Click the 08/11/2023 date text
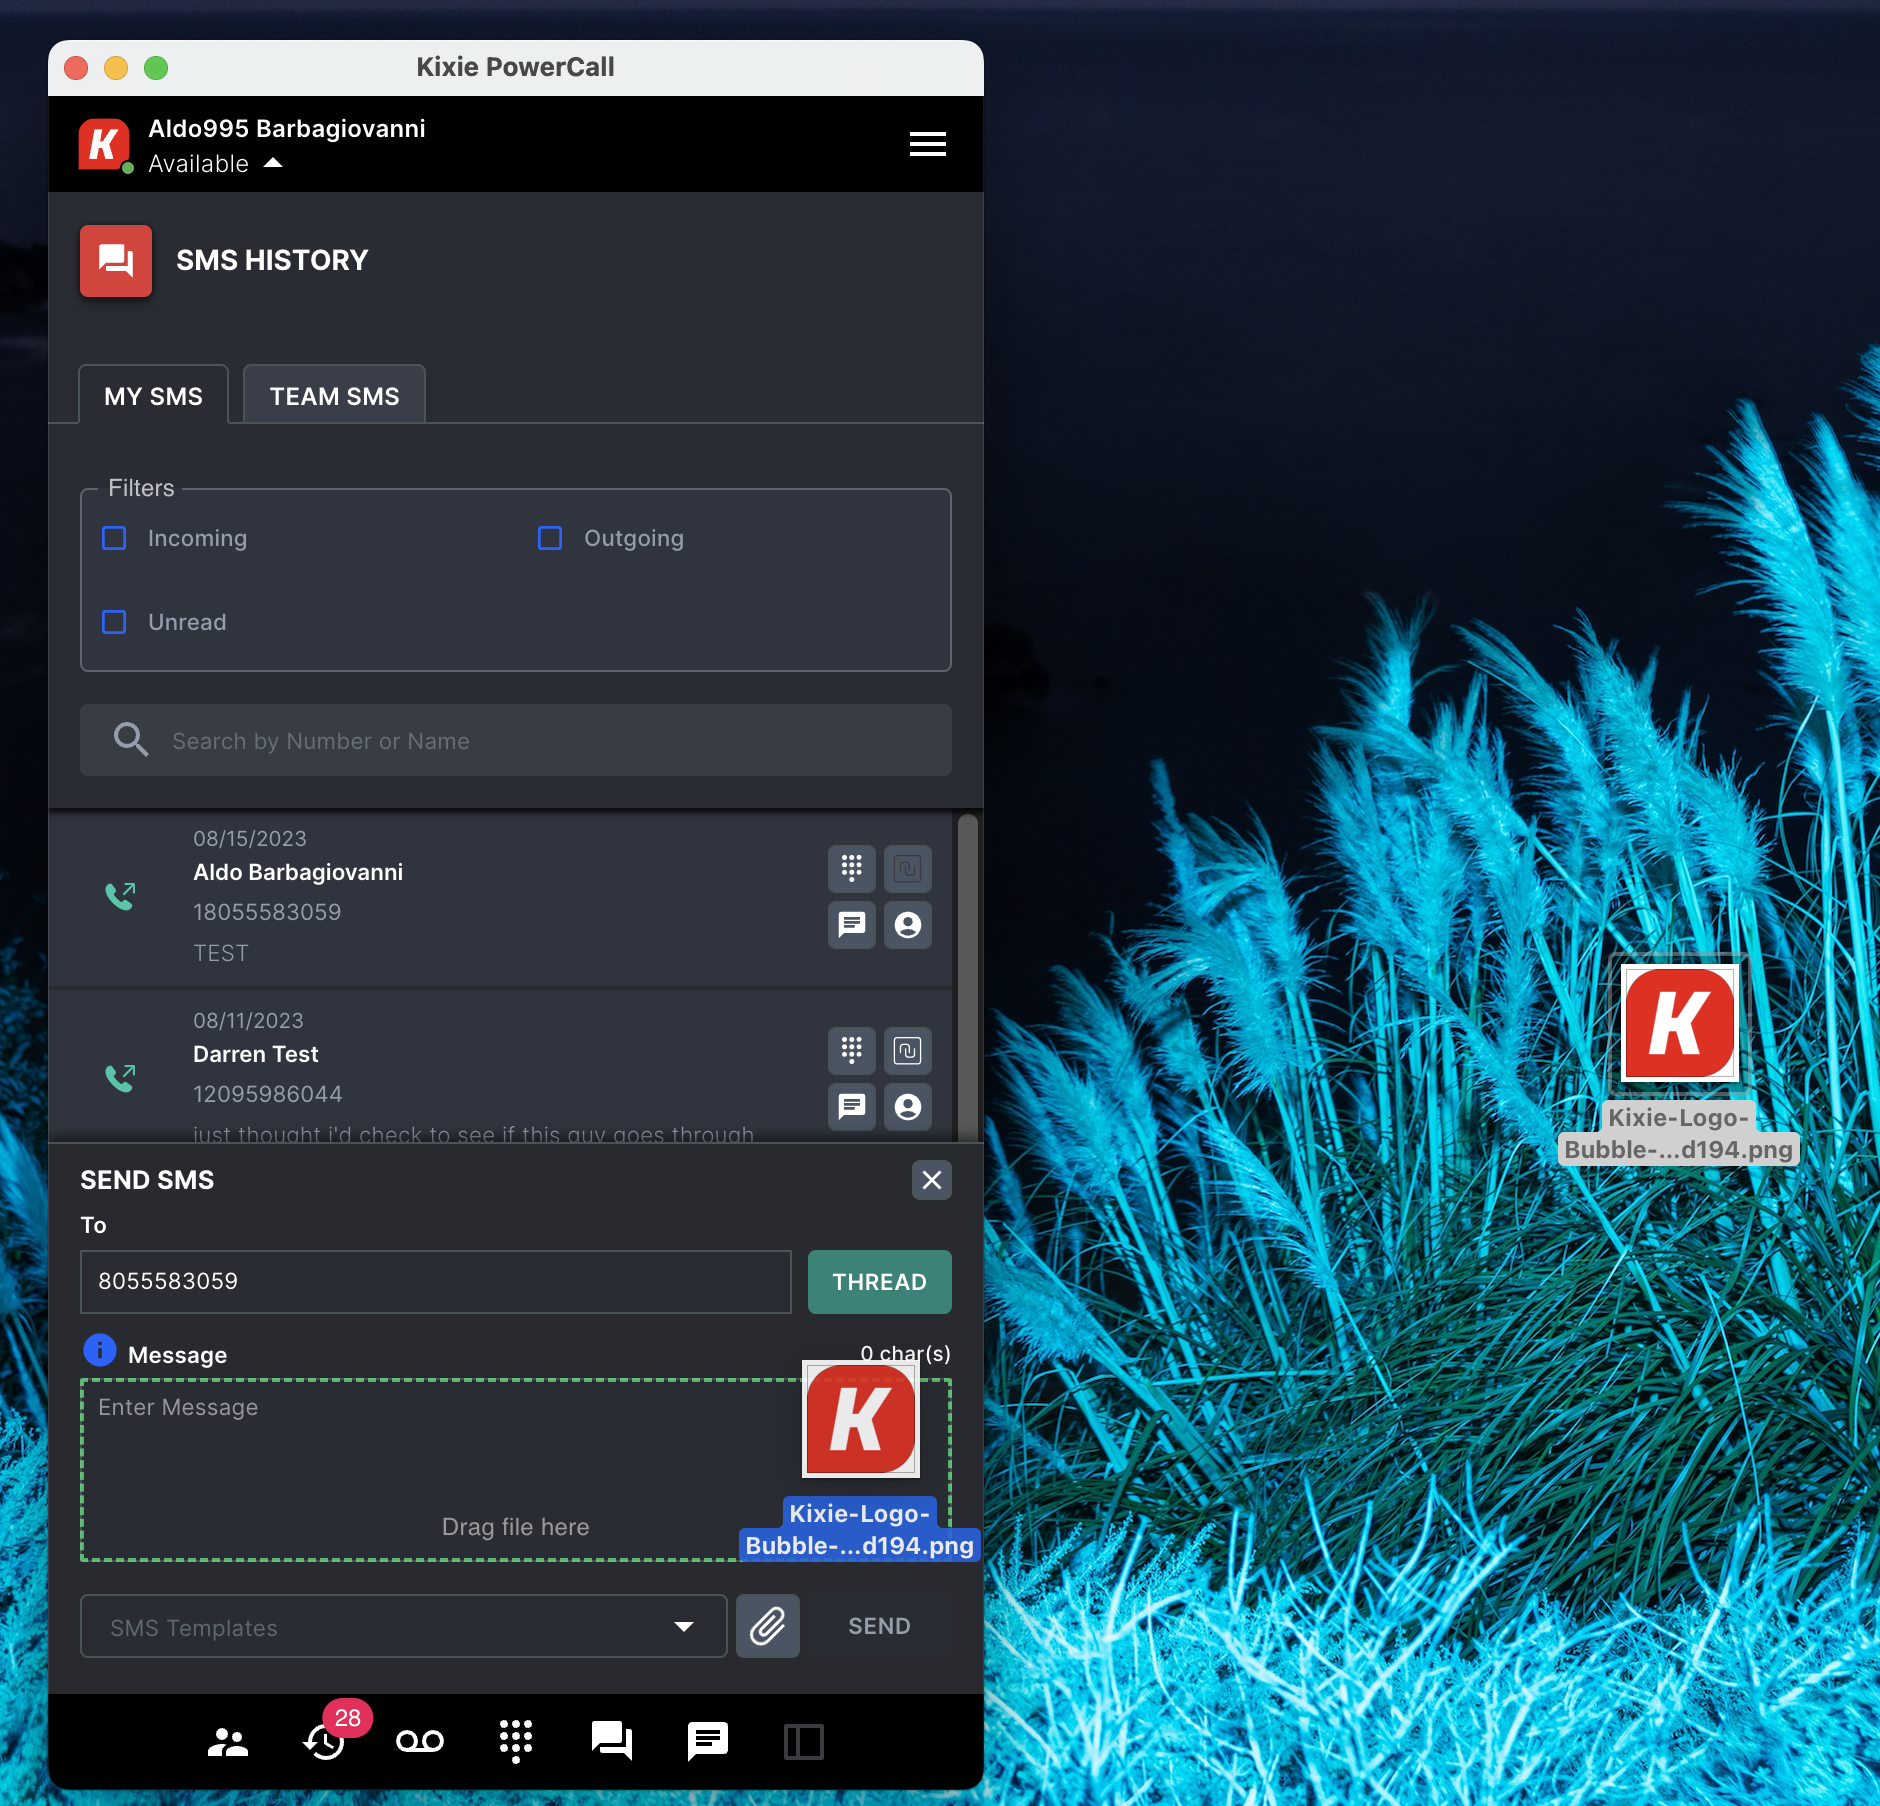 249,1021
